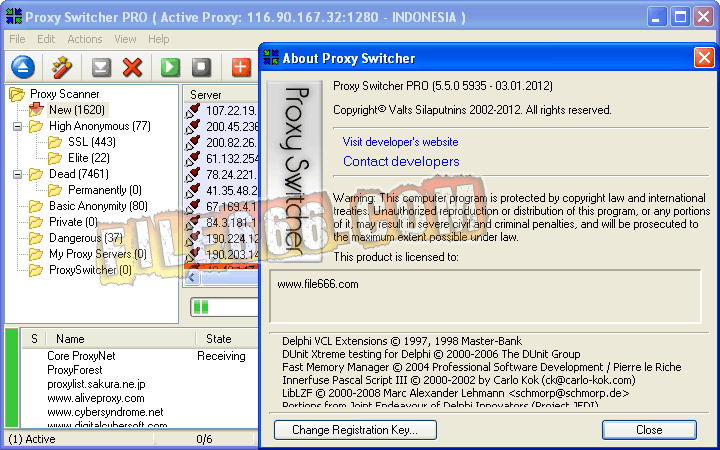Select server row 107.22.19
720x450 pixels.
(221, 110)
